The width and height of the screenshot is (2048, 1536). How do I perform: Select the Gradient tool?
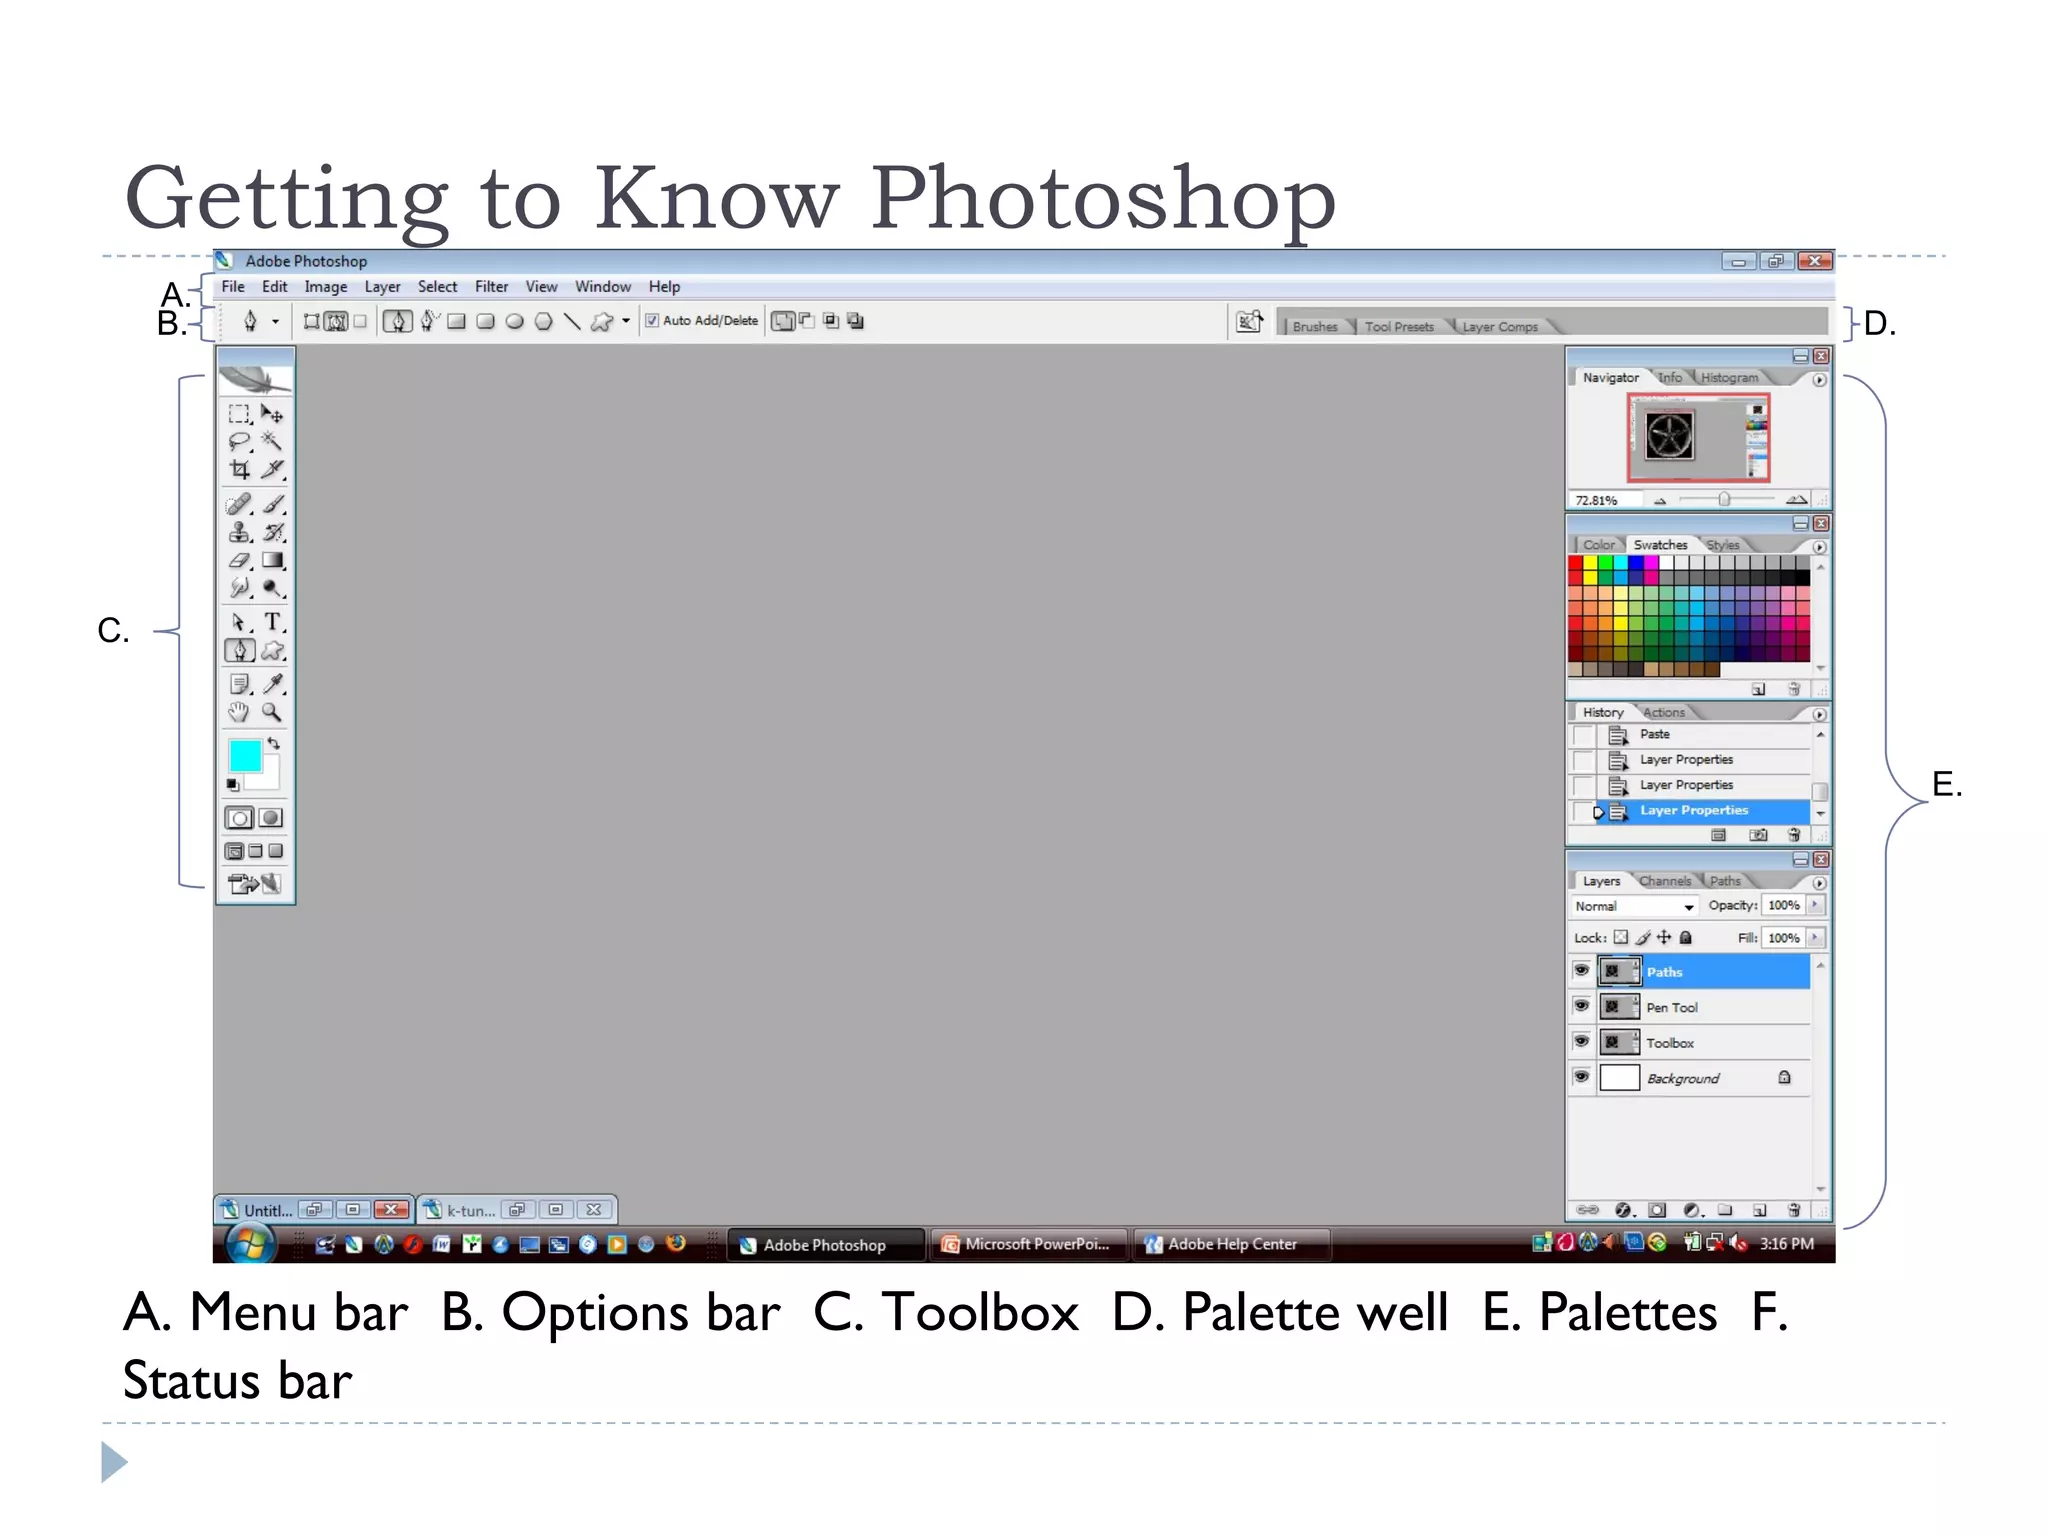[272, 560]
